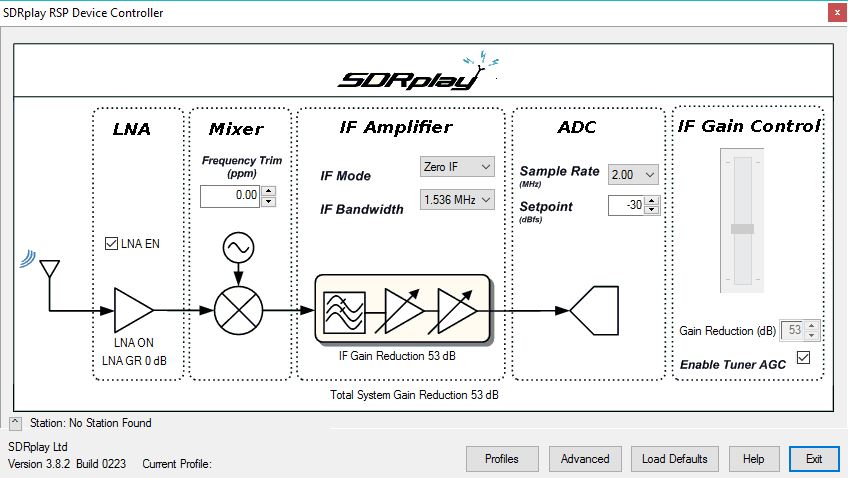Open the Sample Rate dropdown
Image resolution: width=848 pixels, height=478 pixels.
(633, 175)
